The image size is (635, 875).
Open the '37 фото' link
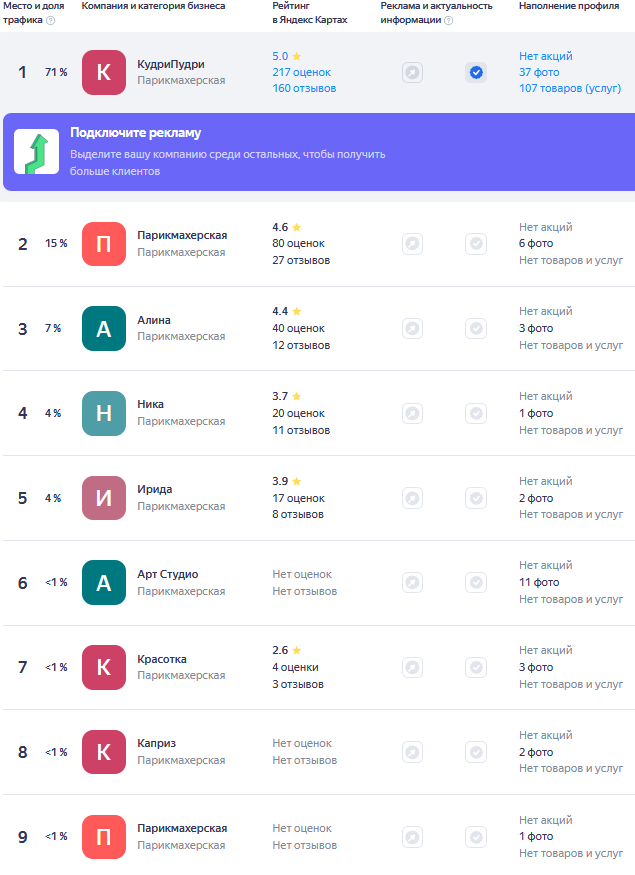pos(538,72)
